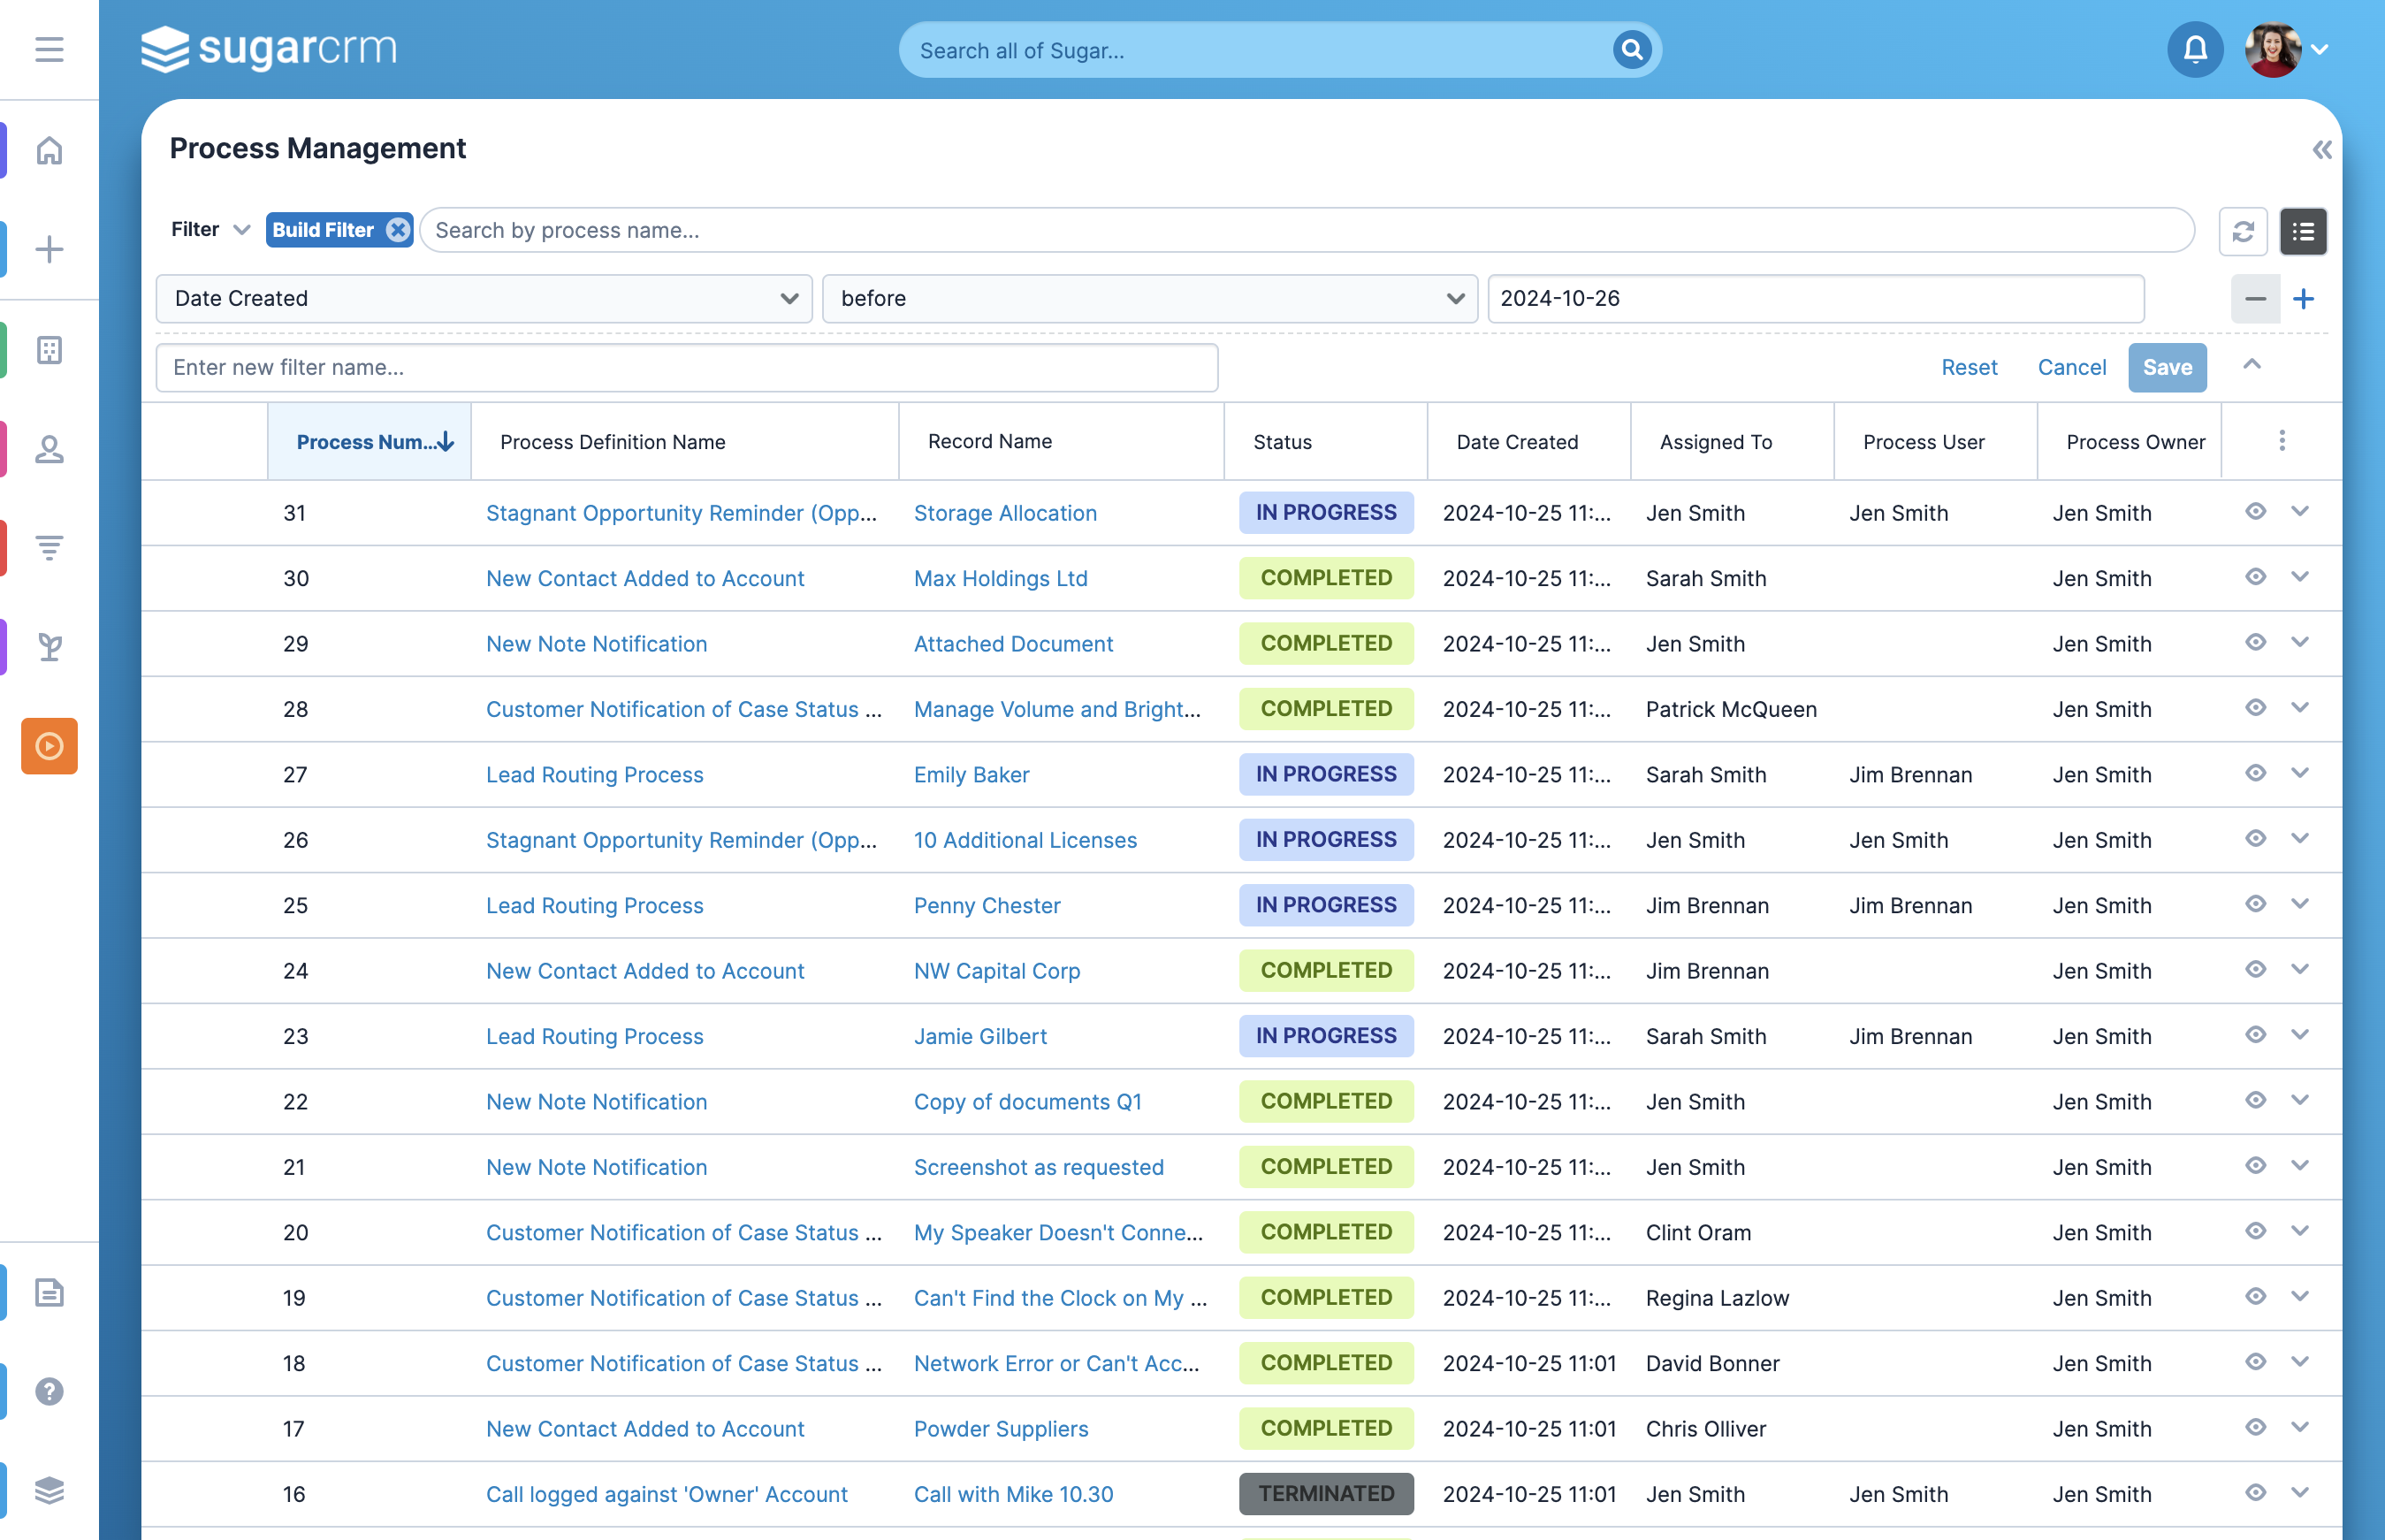
Task: Open the 'before' operator dropdown
Action: pos(1149,299)
